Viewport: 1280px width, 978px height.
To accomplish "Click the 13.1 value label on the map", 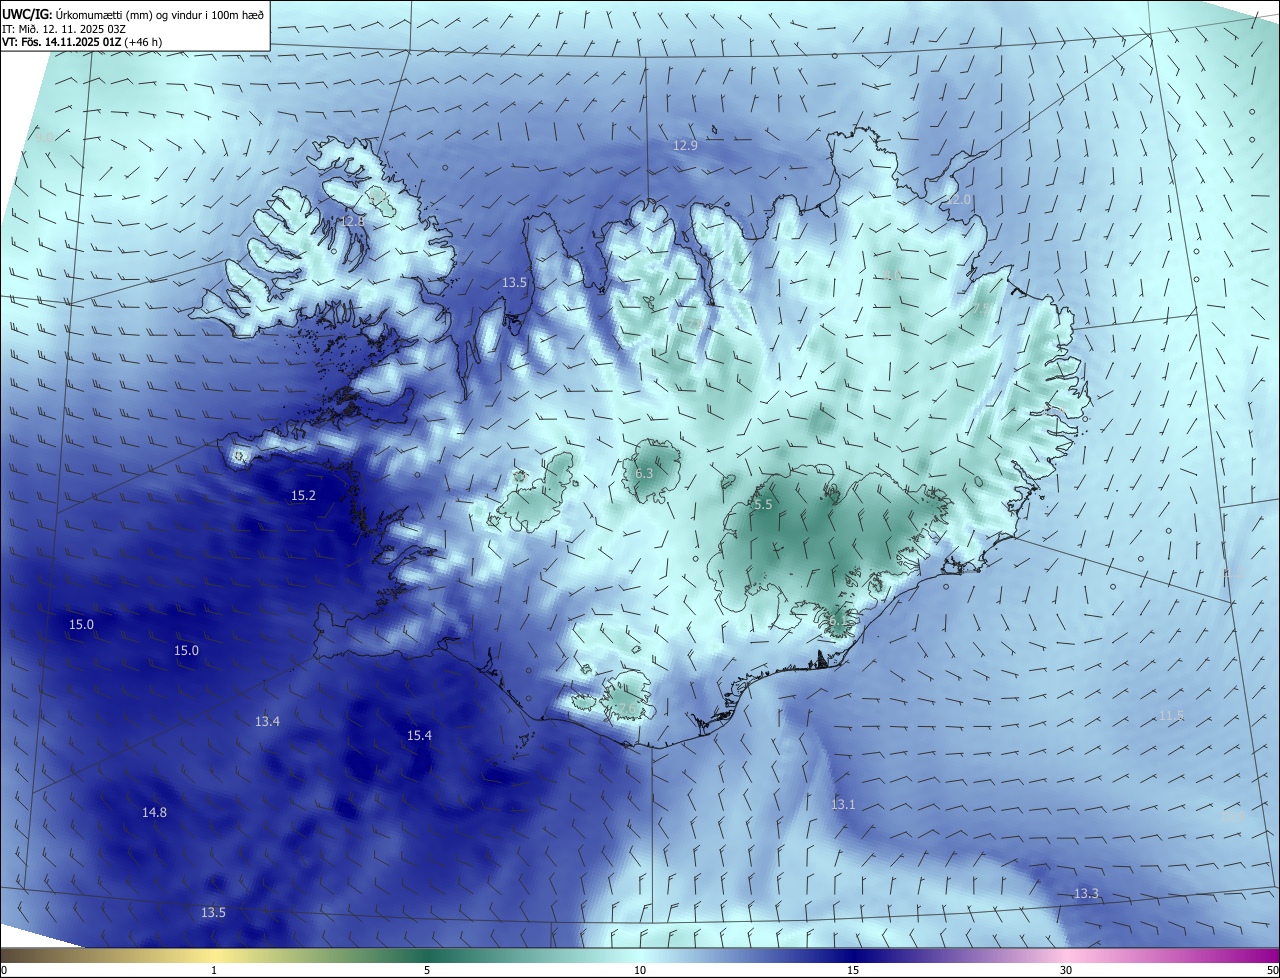I will point(843,805).
